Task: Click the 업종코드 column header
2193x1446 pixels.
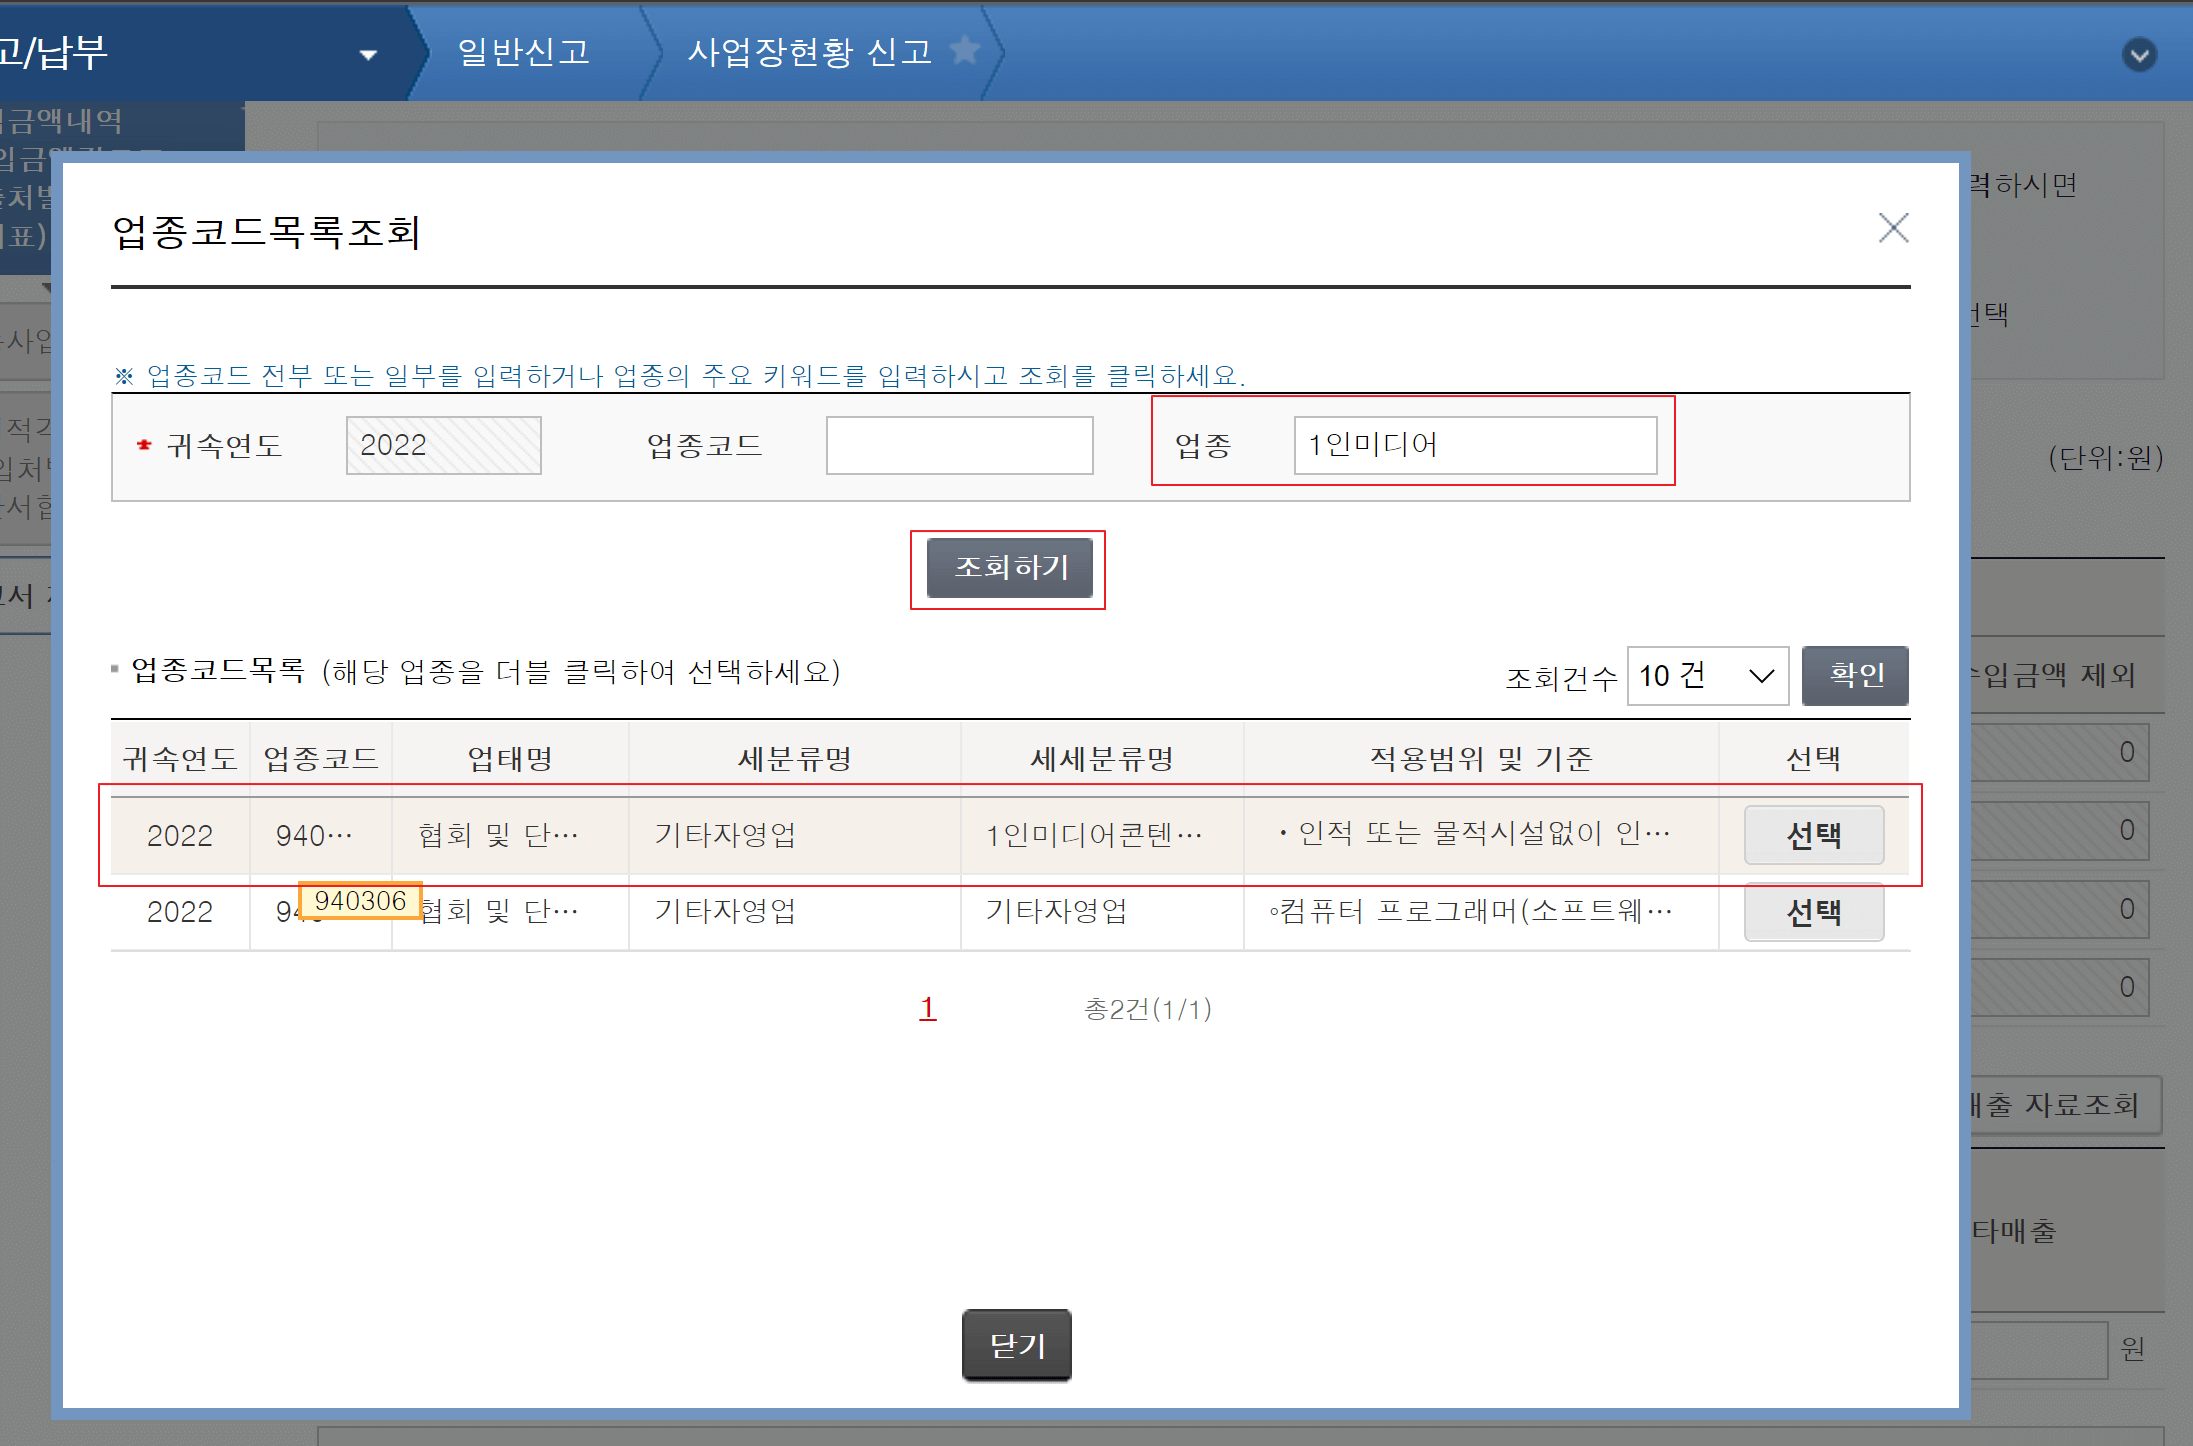Action: coord(321,759)
